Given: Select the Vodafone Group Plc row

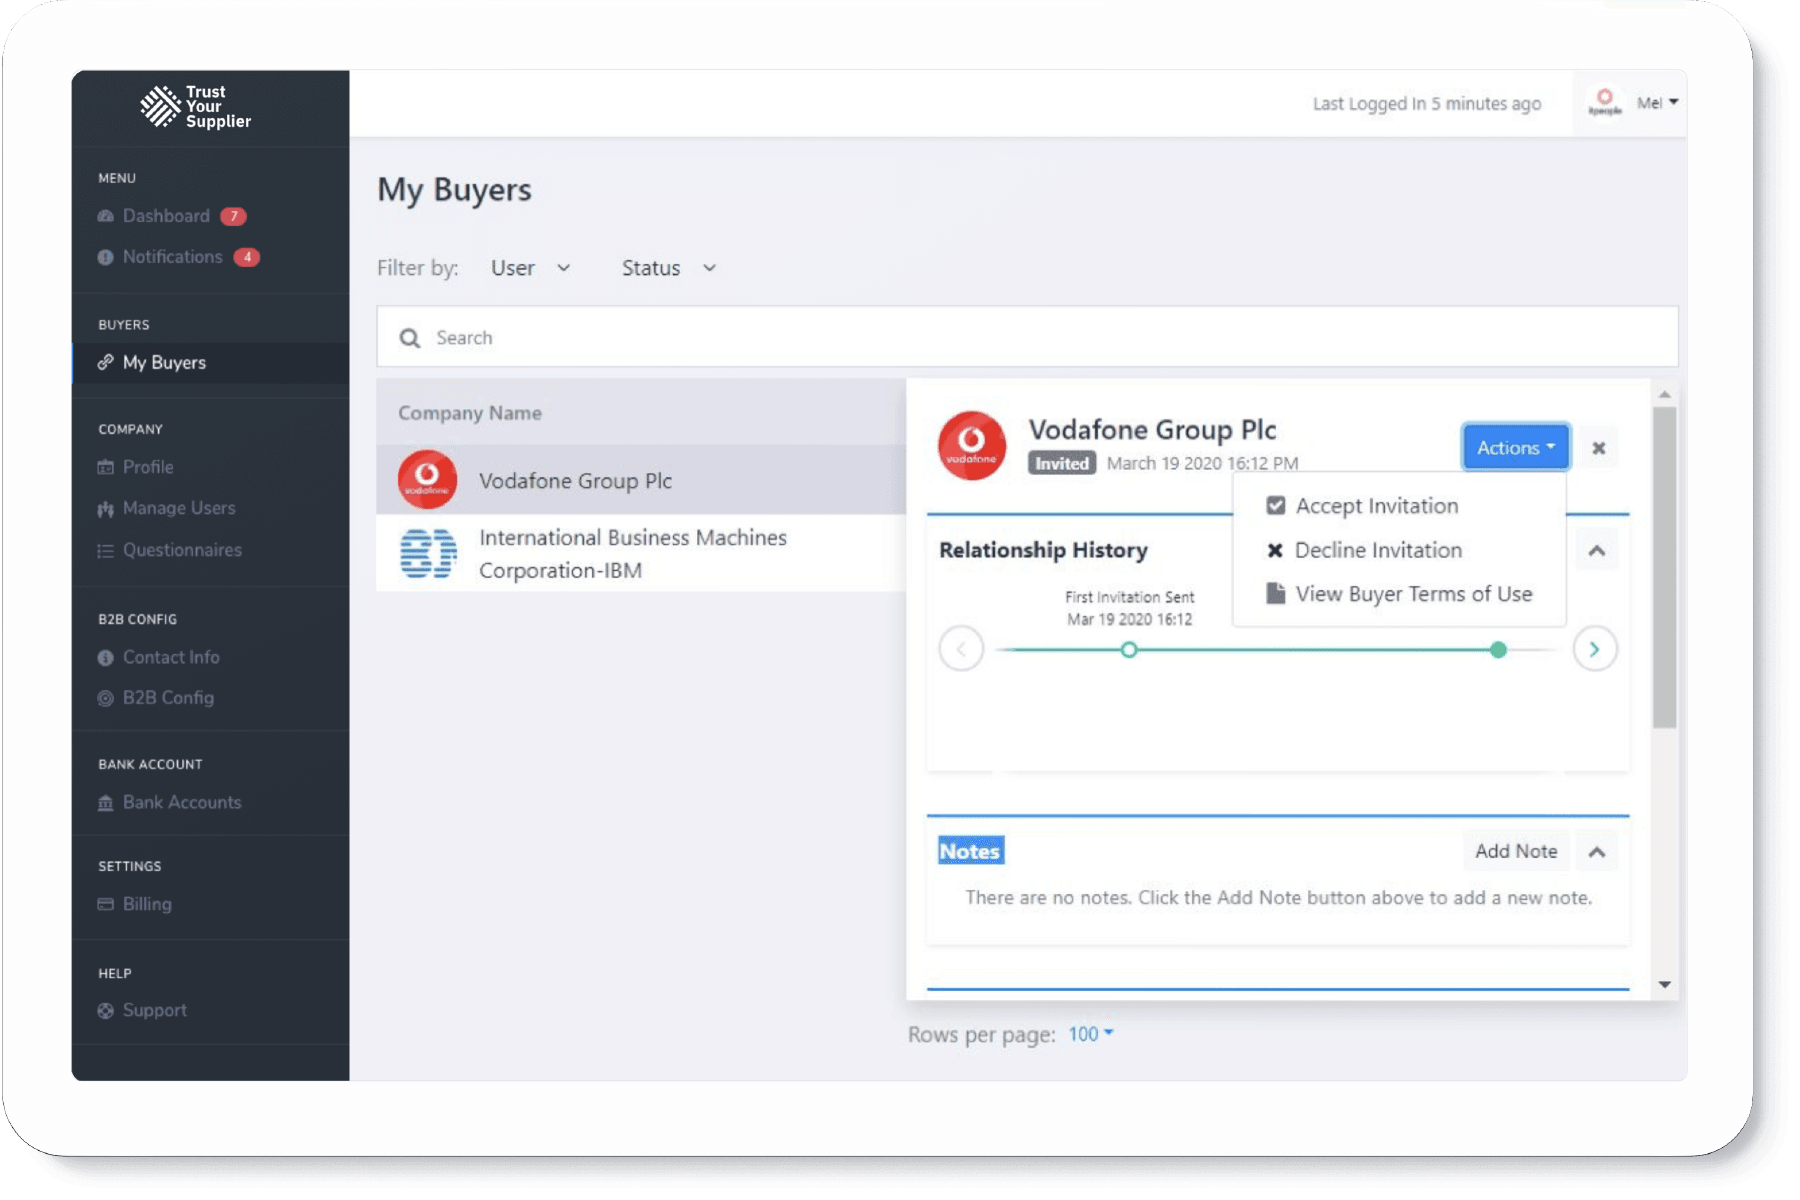Looking at the screenshot, I should tap(641, 480).
